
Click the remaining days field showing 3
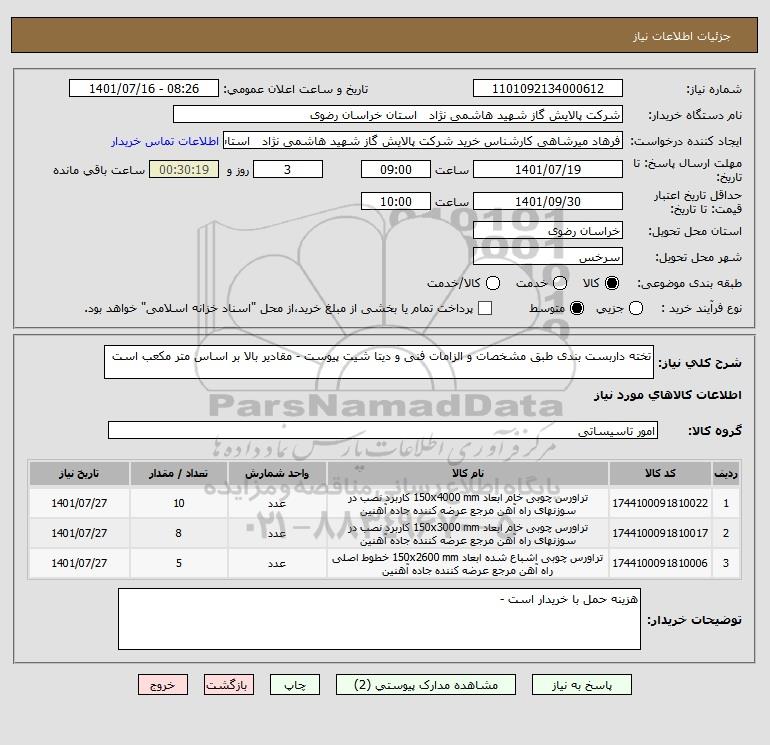(288, 169)
